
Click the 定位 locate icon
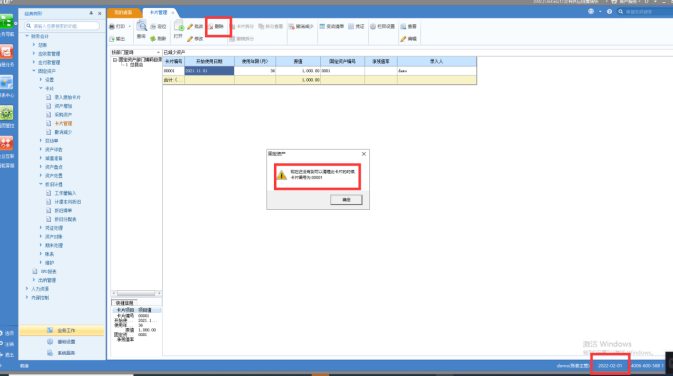point(153,27)
